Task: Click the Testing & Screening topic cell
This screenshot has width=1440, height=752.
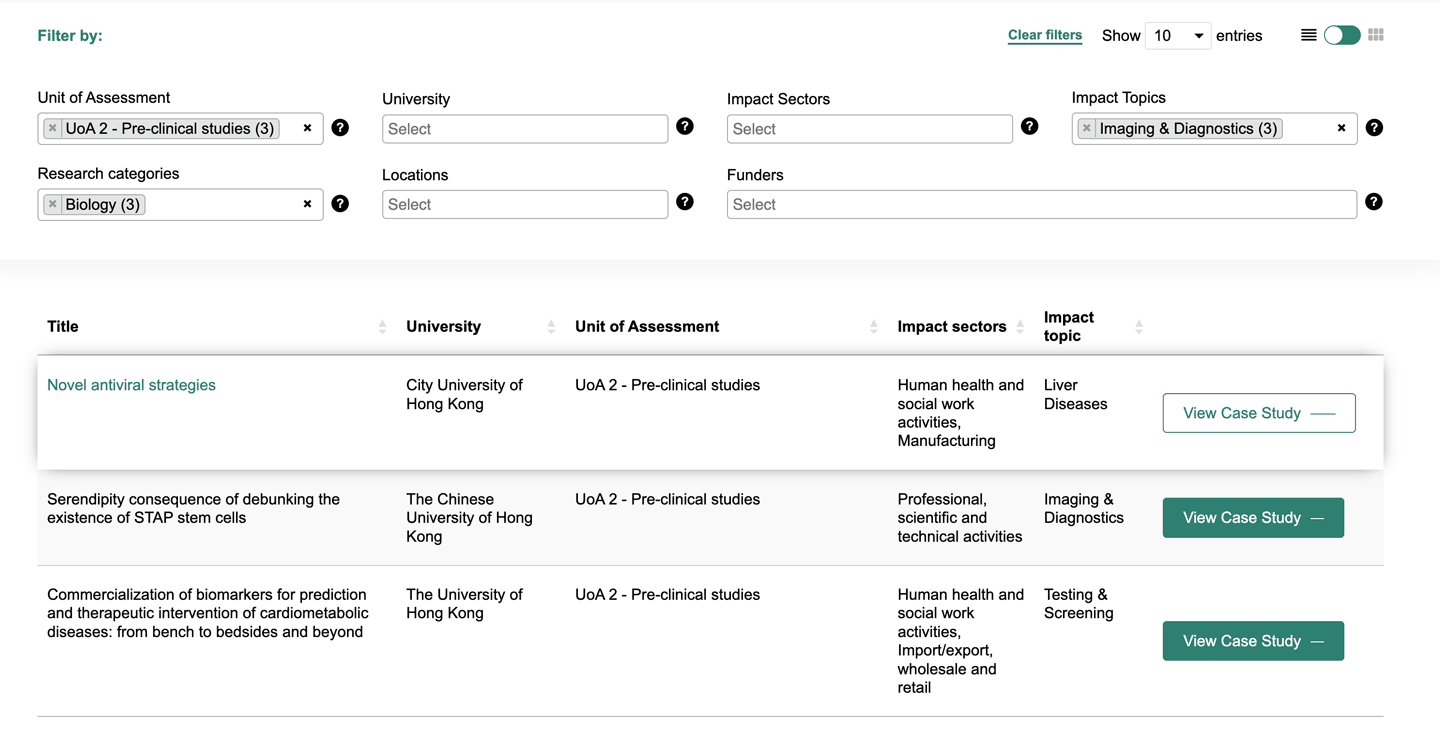Action: tap(1079, 604)
